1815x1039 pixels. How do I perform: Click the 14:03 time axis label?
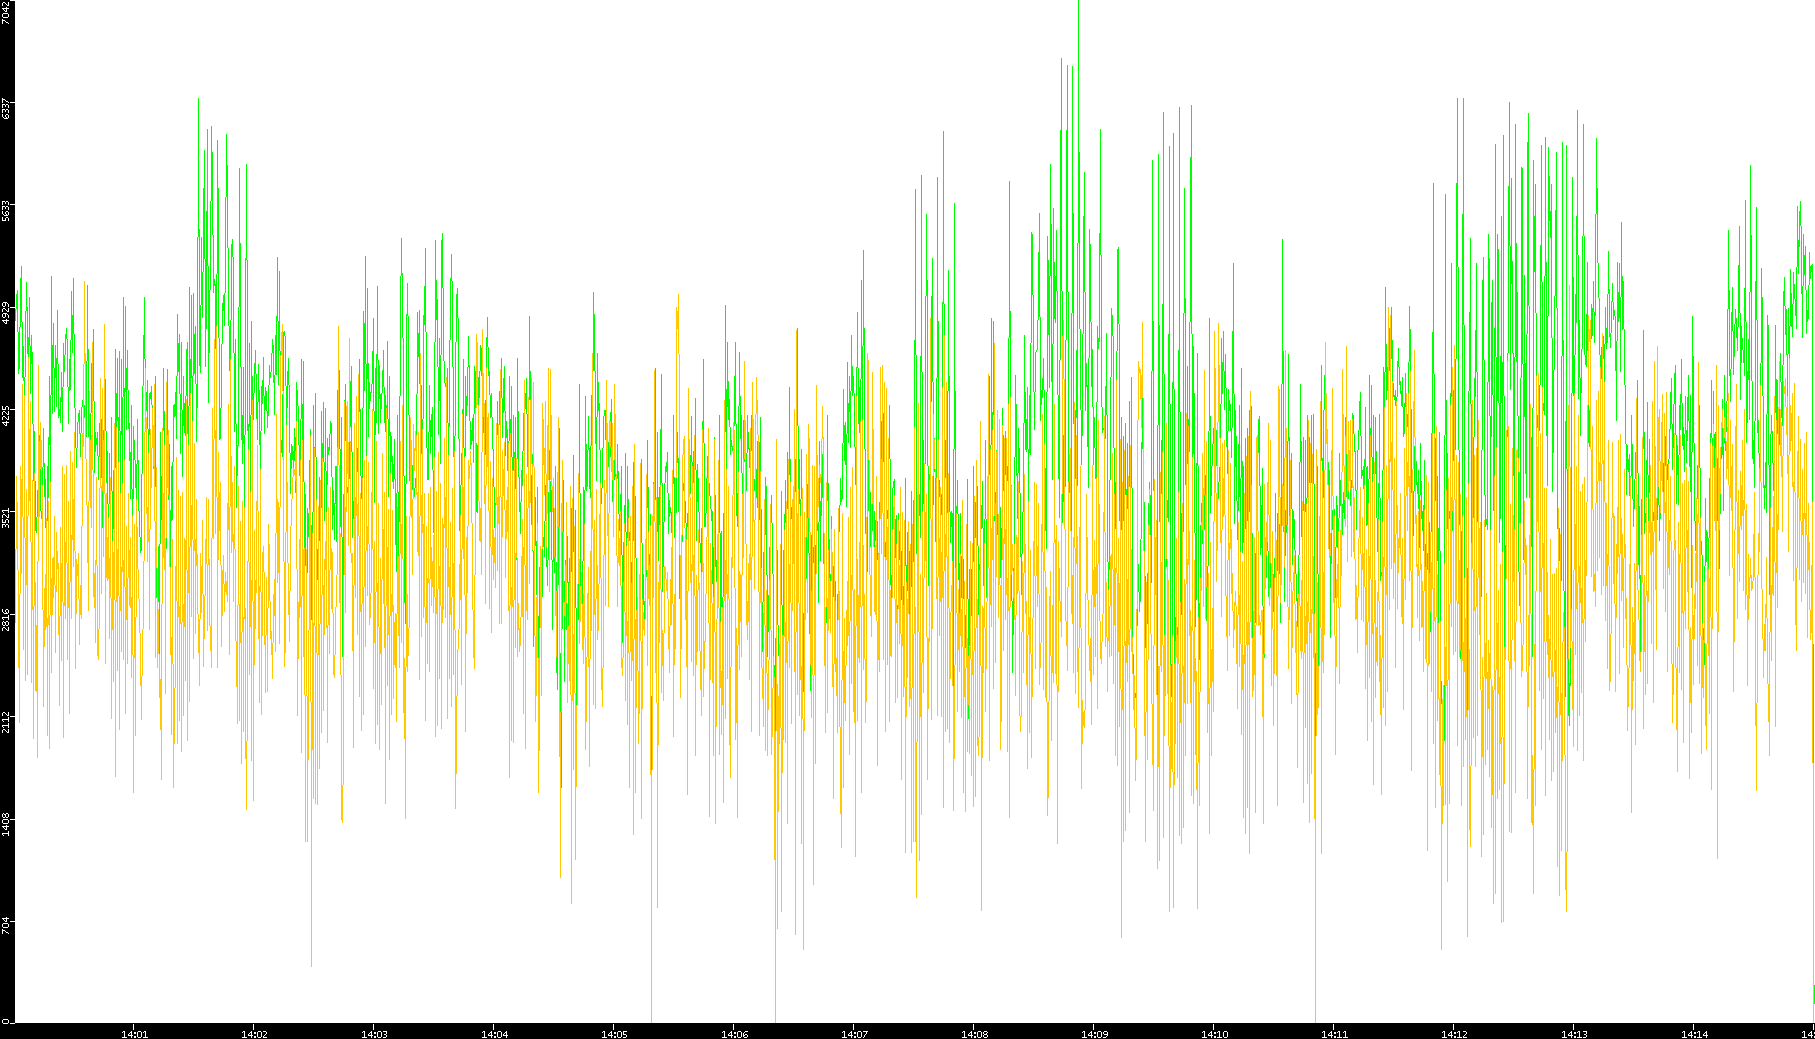point(374,1034)
